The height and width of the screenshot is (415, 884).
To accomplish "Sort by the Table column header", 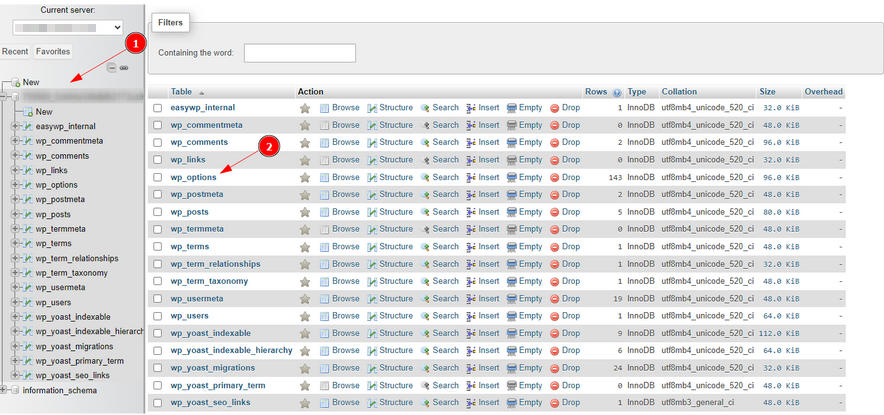I will point(181,92).
